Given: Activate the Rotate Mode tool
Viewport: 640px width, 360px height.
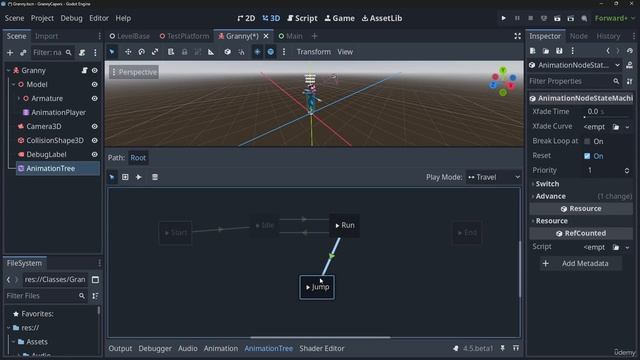Looking at the screenshot, I should [x=141, y=52].
